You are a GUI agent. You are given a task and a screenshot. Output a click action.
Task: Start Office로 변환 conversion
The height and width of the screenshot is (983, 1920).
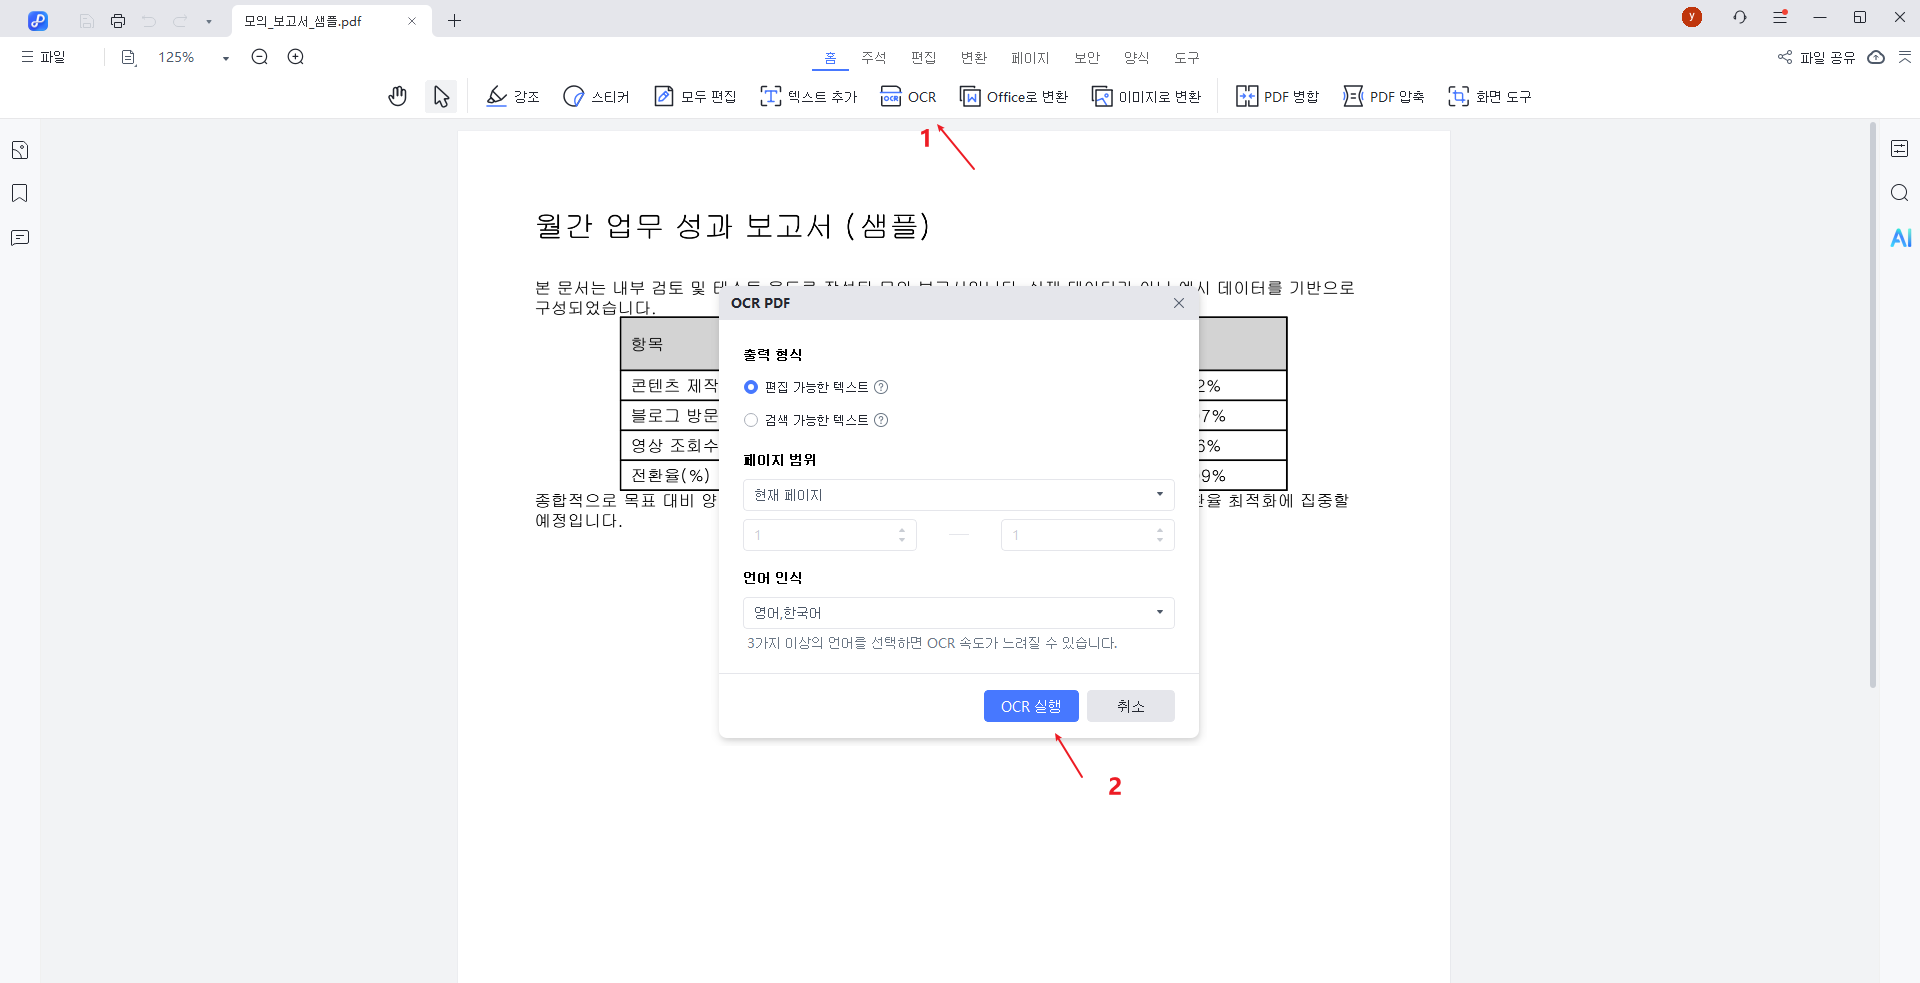click(x=1013, y=96)
